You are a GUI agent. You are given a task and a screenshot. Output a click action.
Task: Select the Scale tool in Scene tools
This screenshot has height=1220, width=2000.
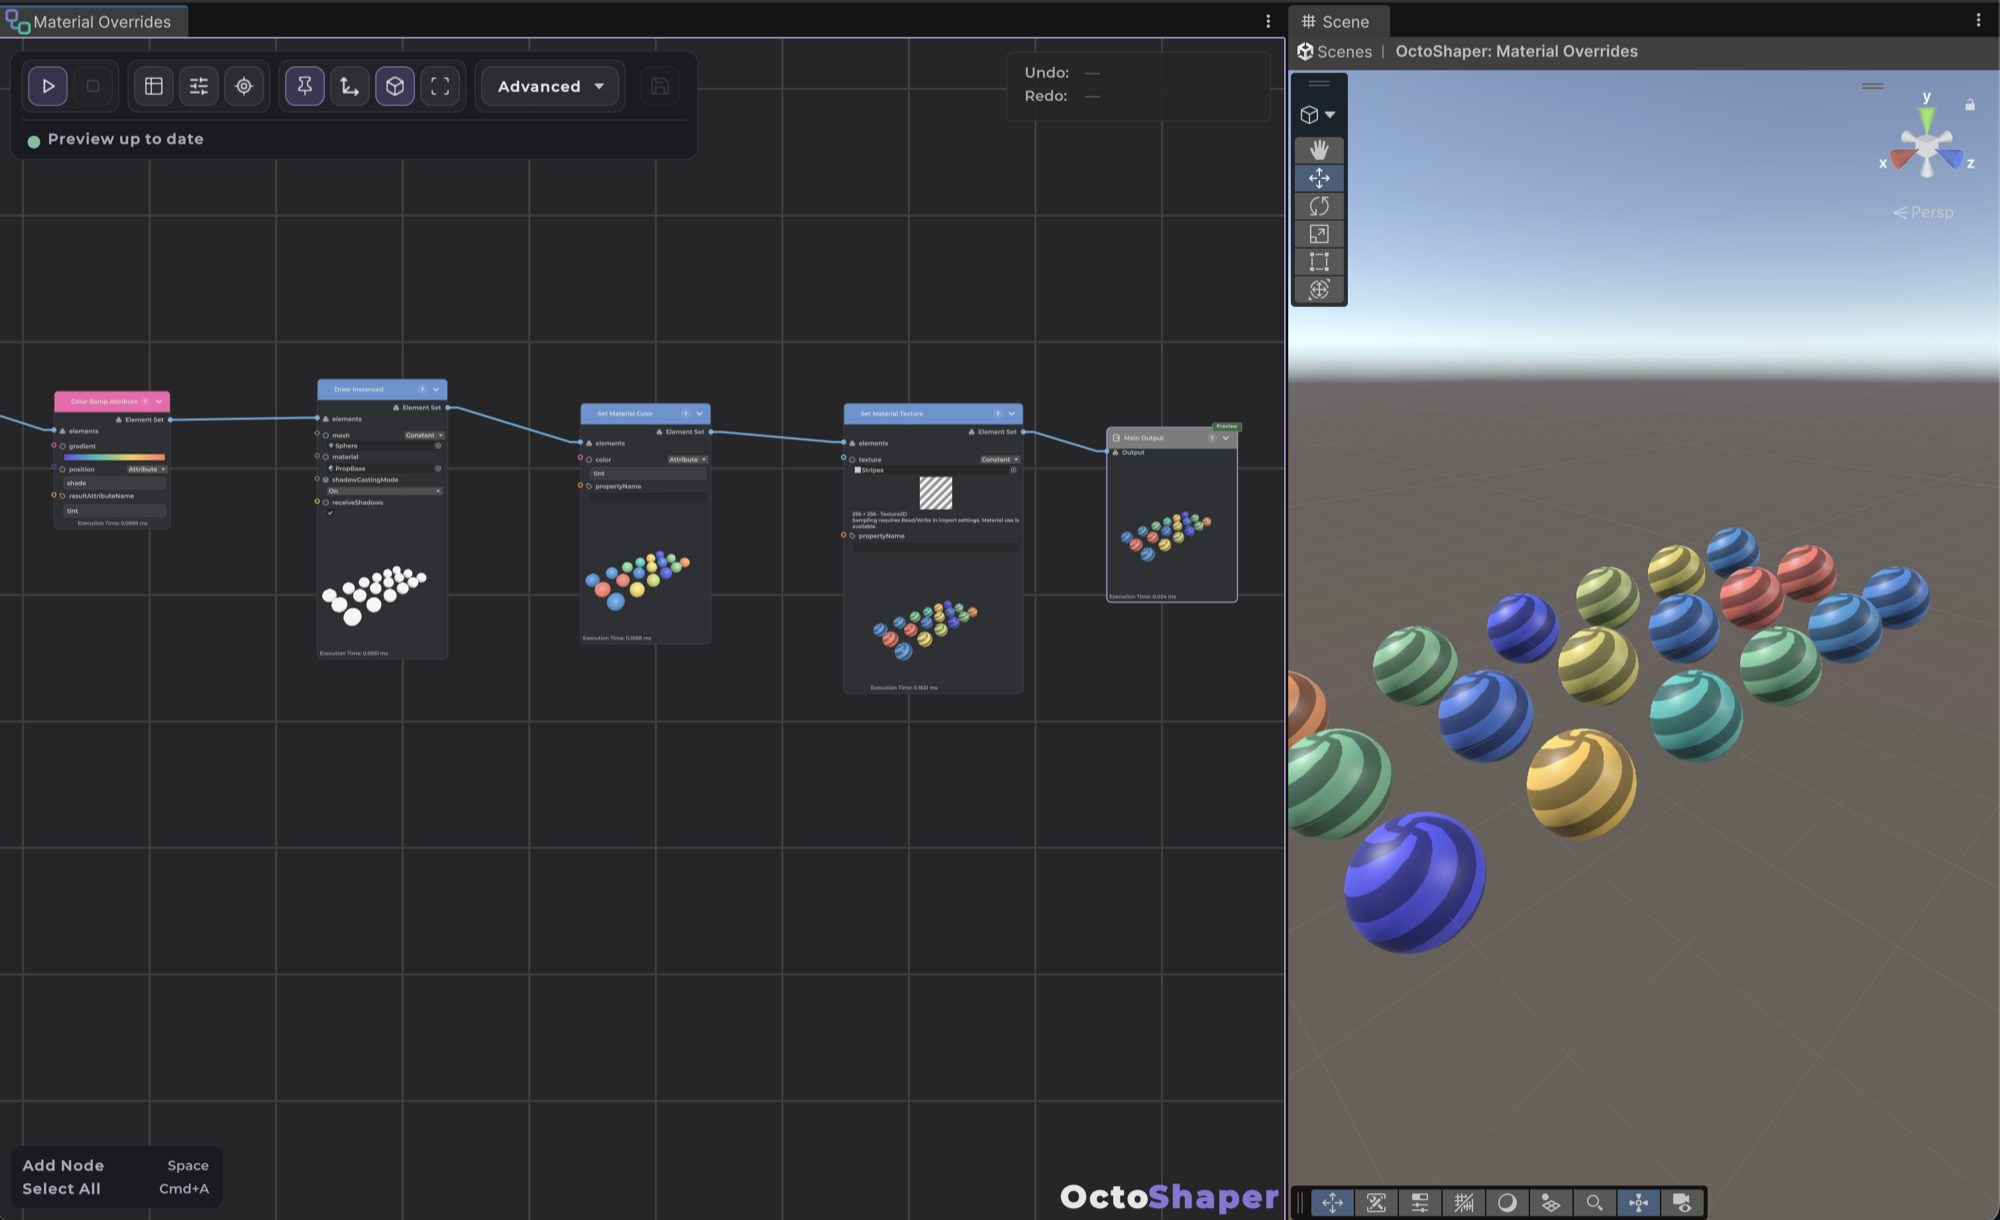(1319, 234)
